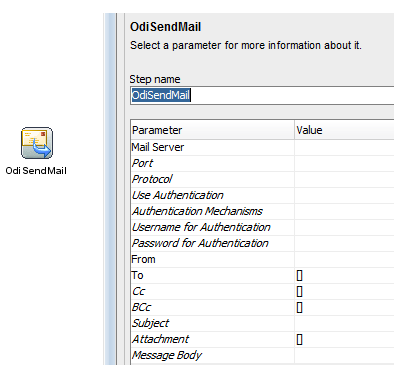Viewport: 407px width, 382px height.
Task: Click the Value column header
Action: point(344,130)
